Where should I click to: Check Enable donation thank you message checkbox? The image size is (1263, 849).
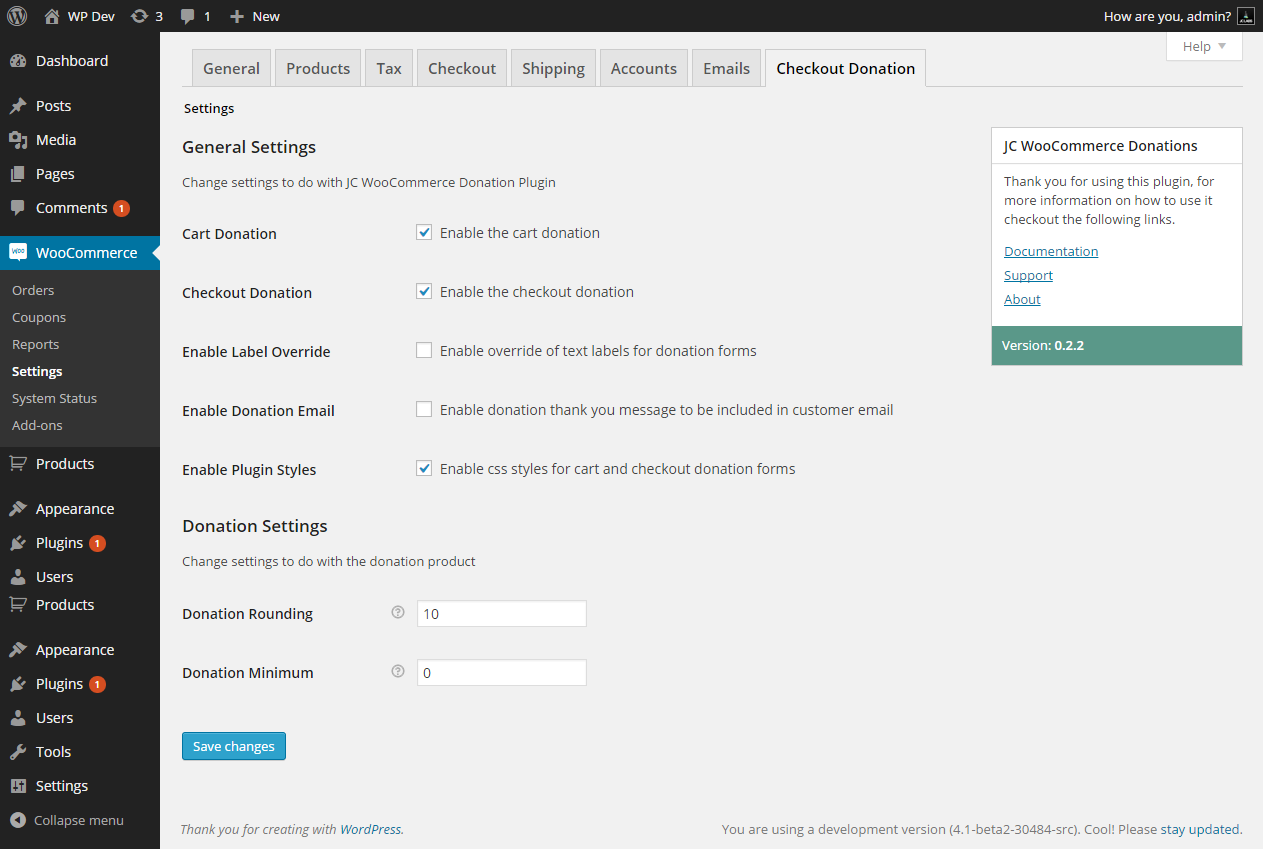[424, 410]
